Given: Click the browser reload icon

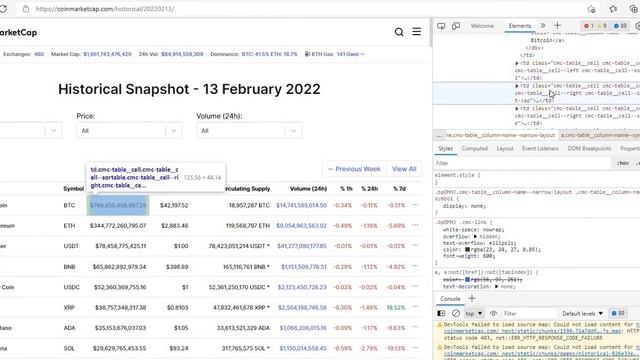Looking at the screenshot, I should pos(3,9).
